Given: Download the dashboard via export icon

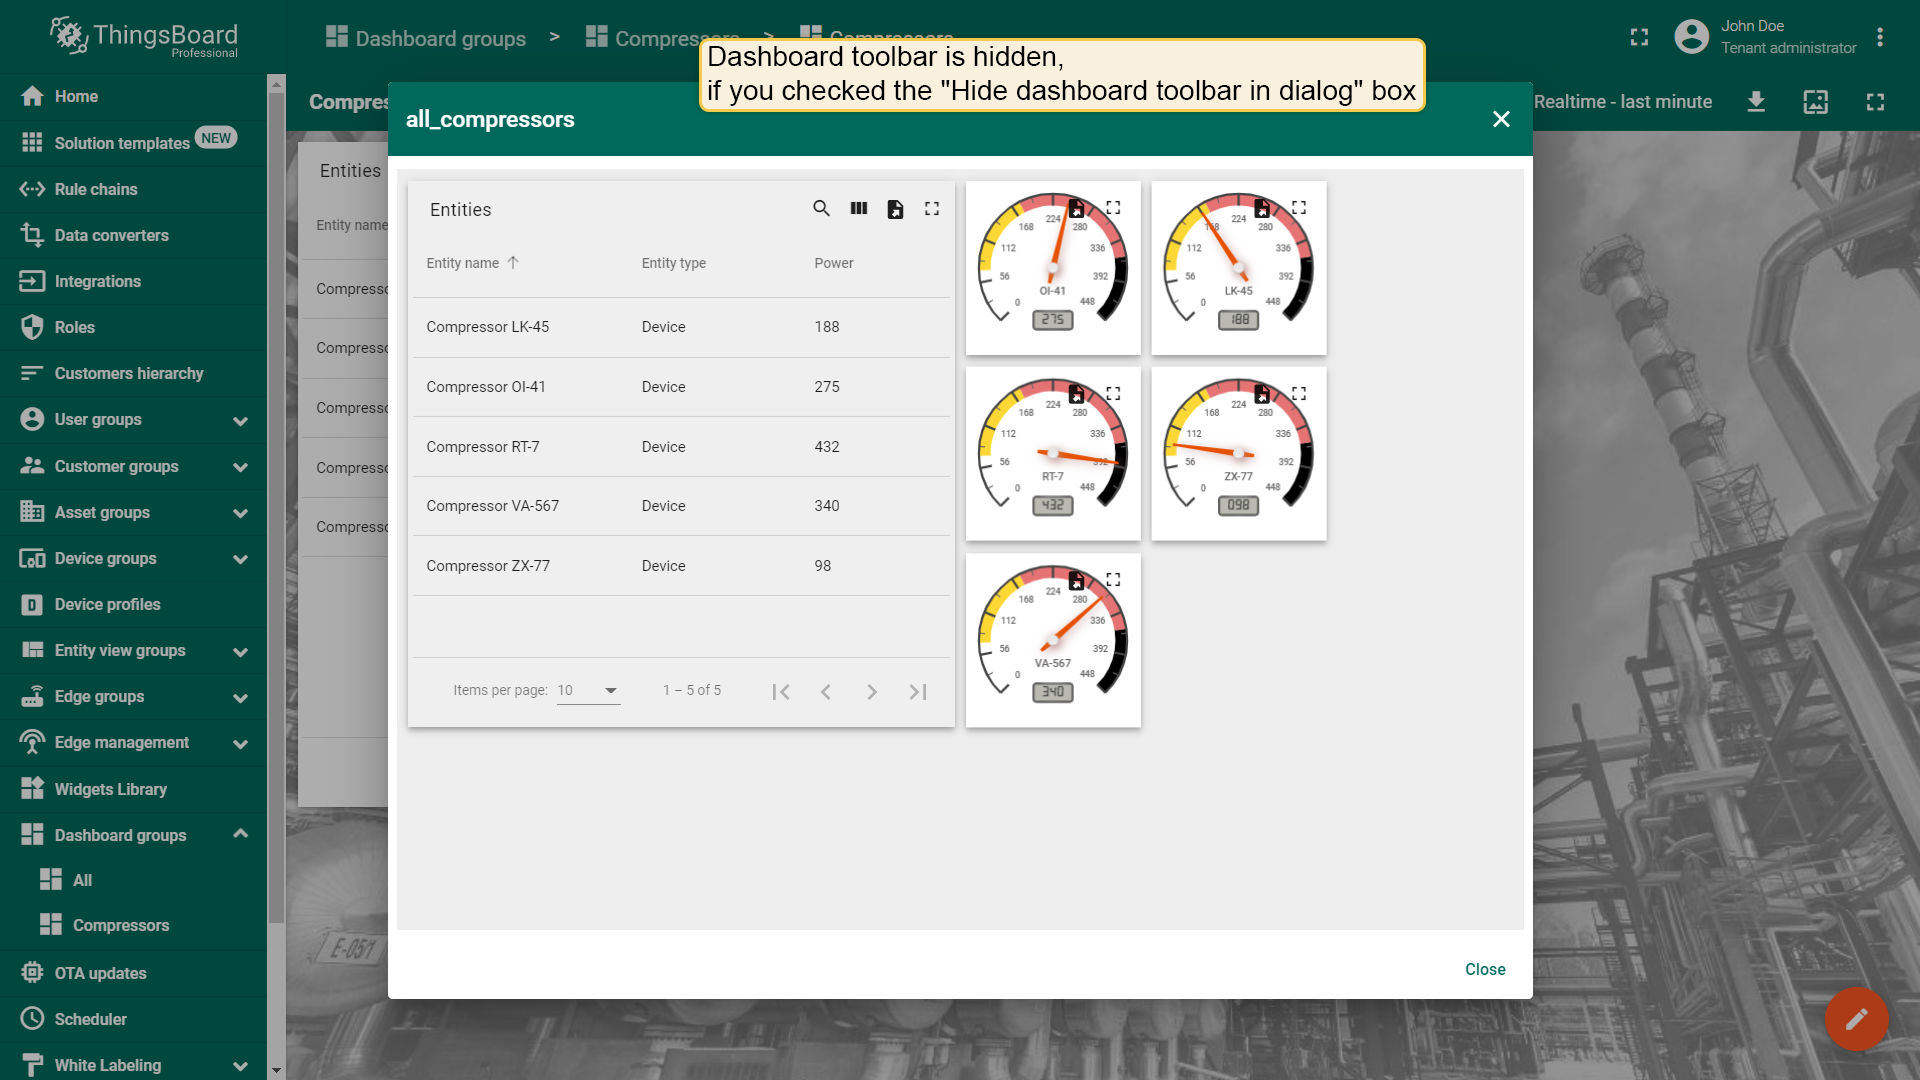Looking at the screenshot, I should 1756,102.
